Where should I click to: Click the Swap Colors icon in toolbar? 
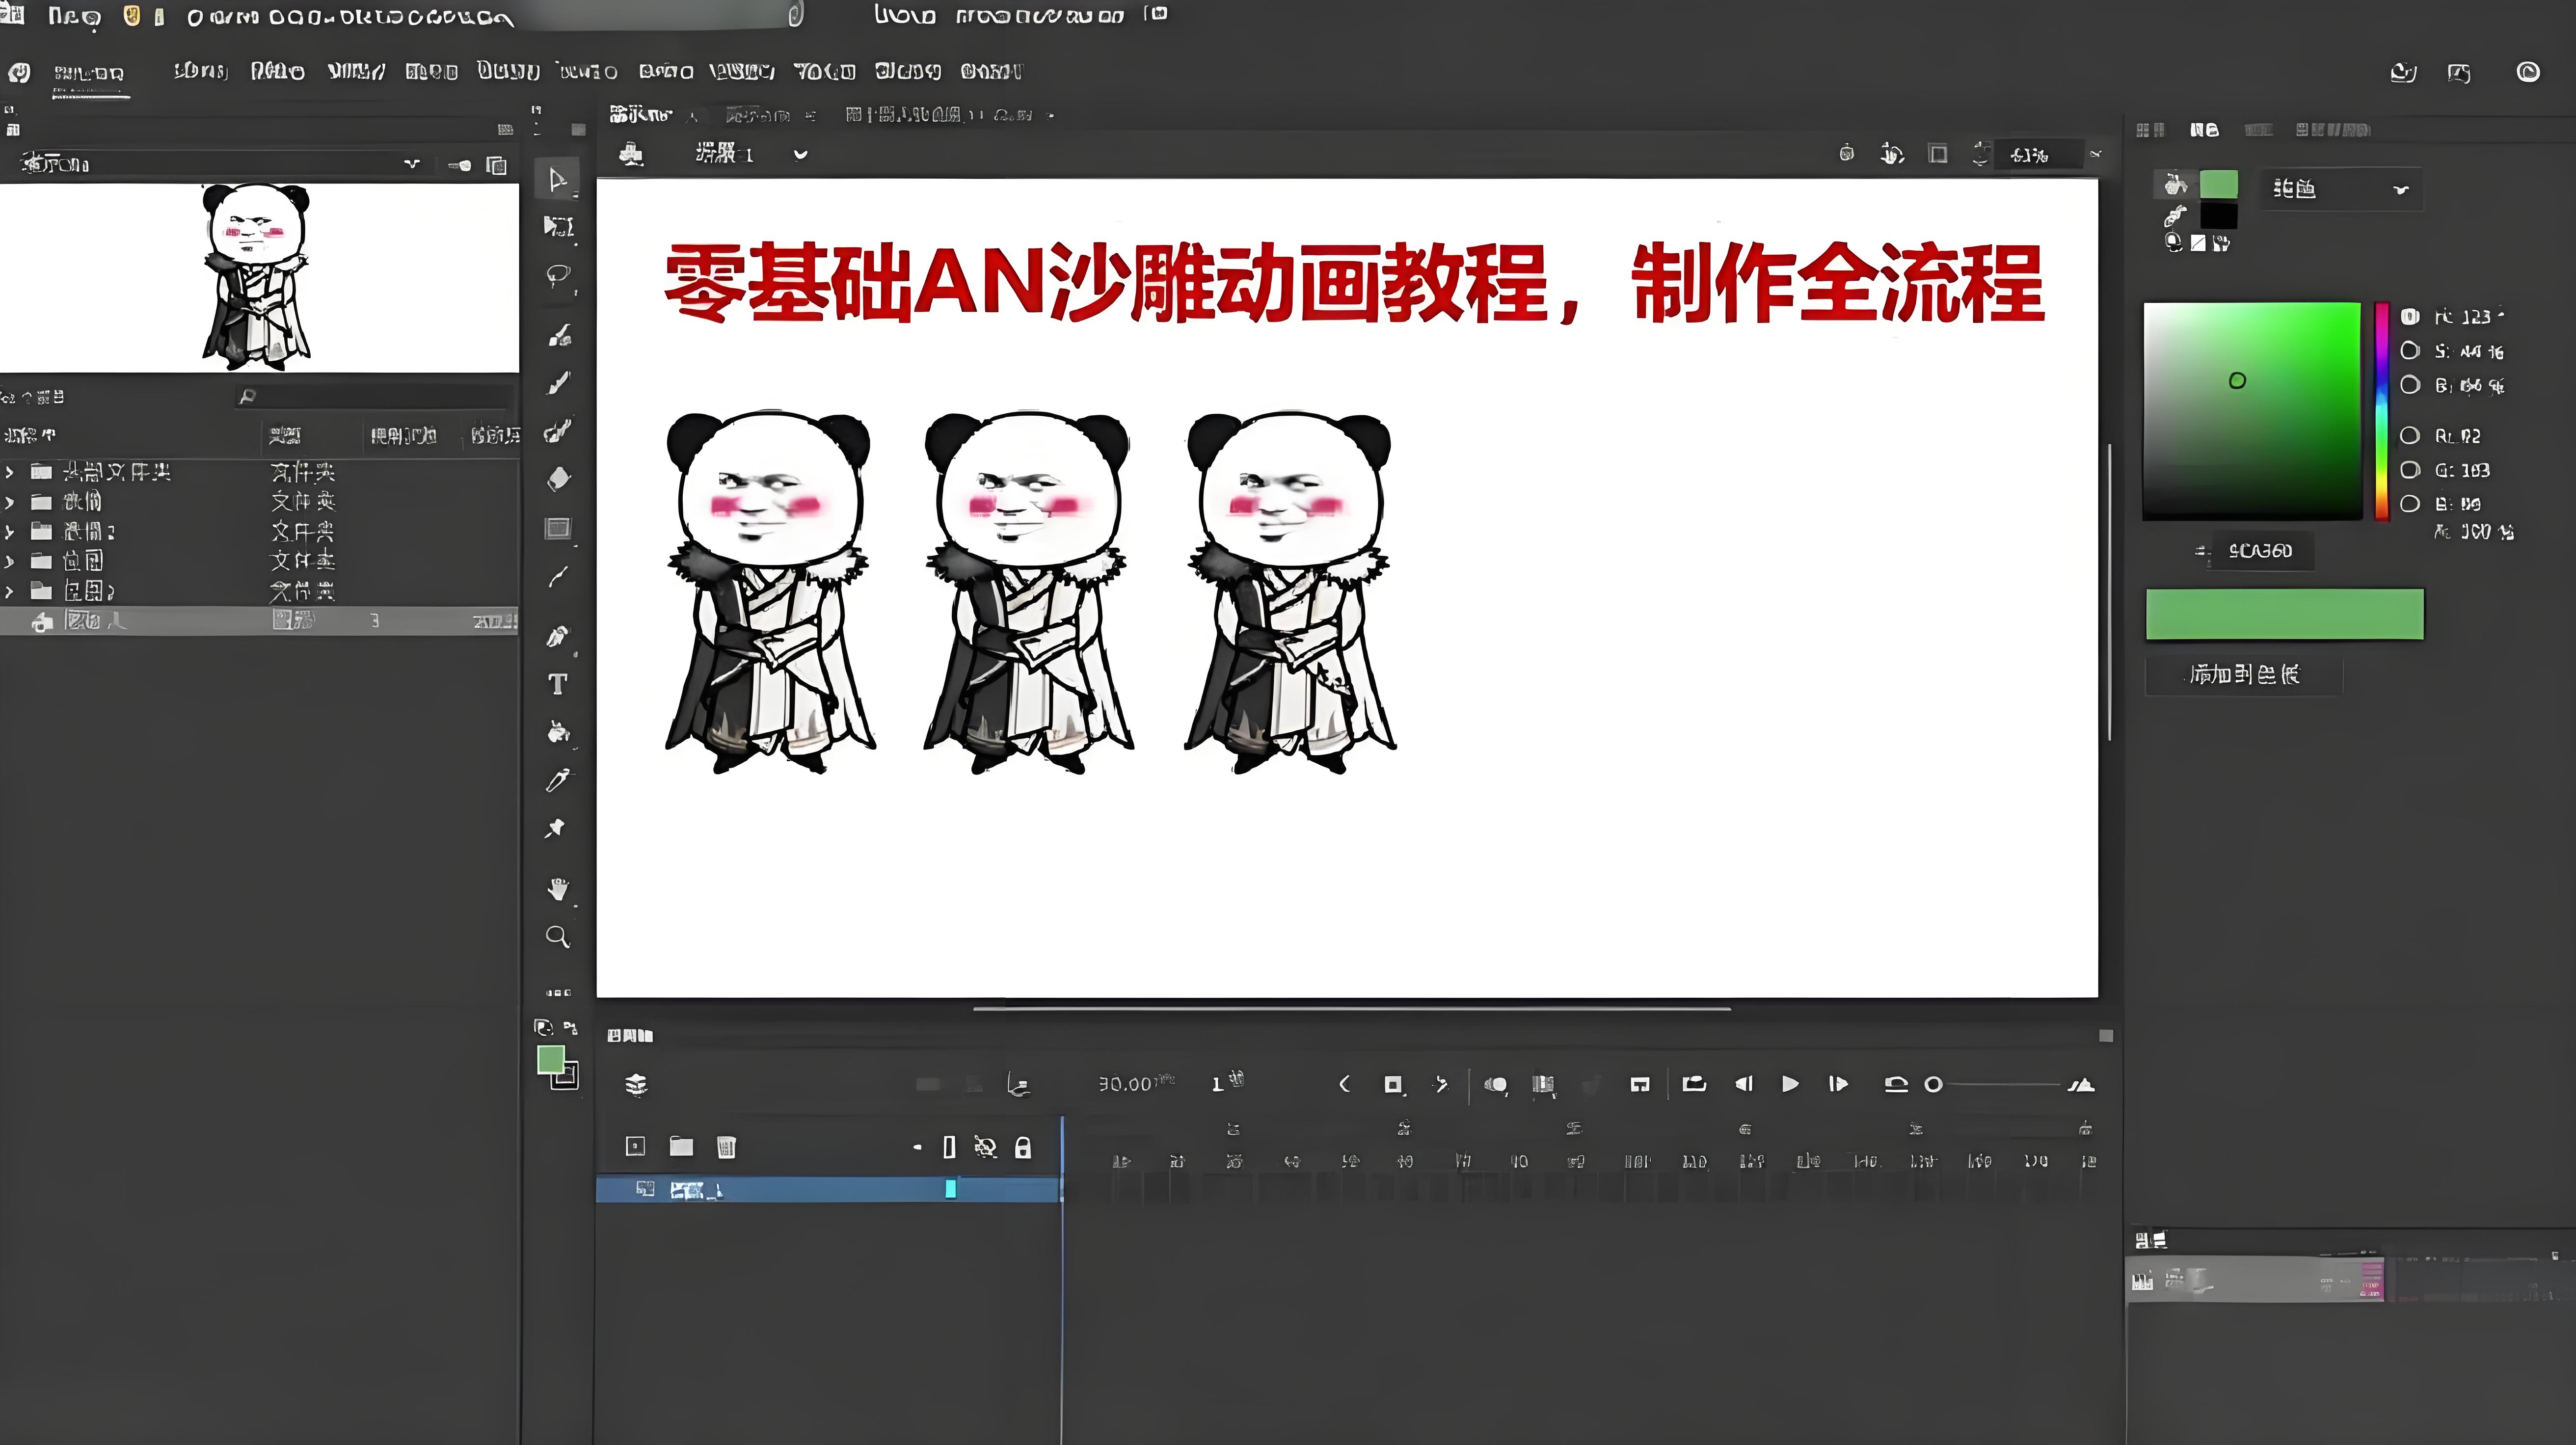(570, 1027)
